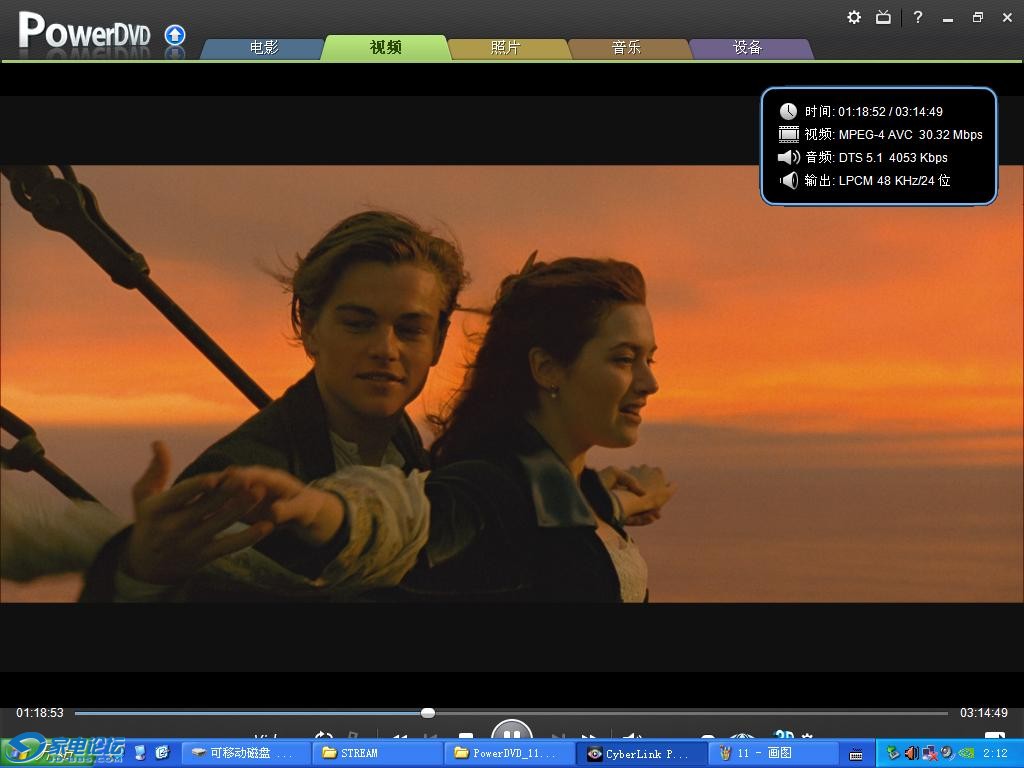Go to the 音乐 tab
This screenshot has width=1024, height=768.
coord(627,48)
